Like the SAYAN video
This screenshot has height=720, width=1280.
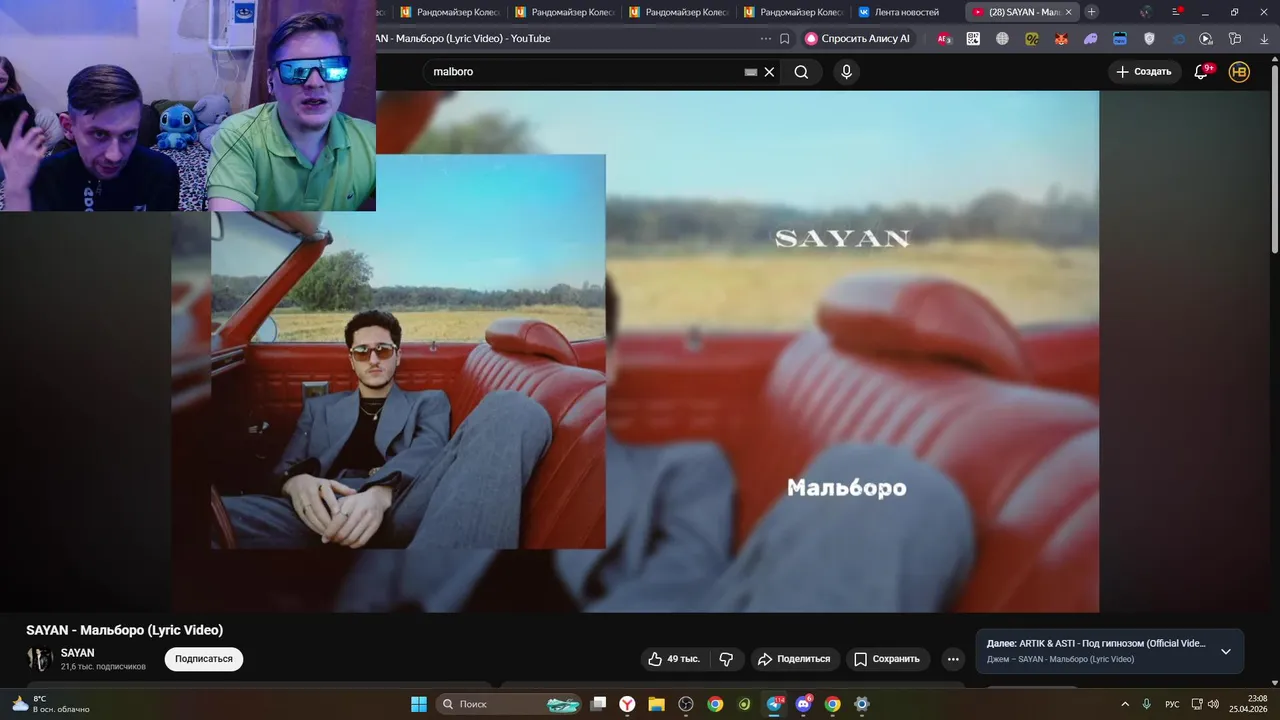674,659
